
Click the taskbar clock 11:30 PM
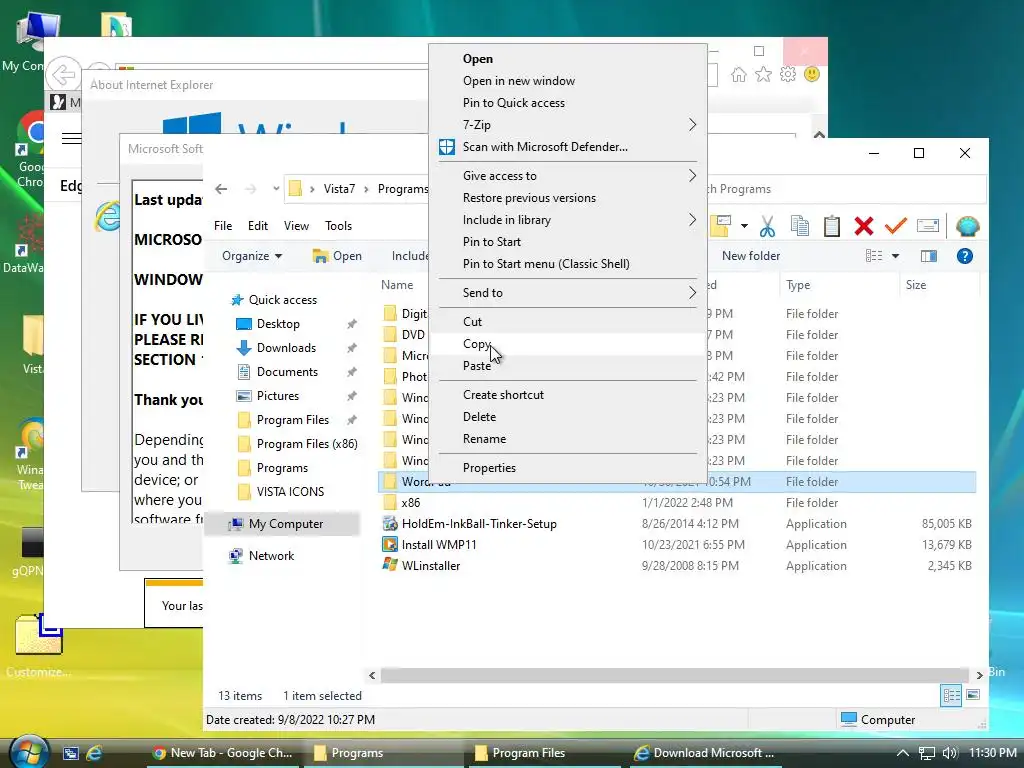tap(993, 753)
